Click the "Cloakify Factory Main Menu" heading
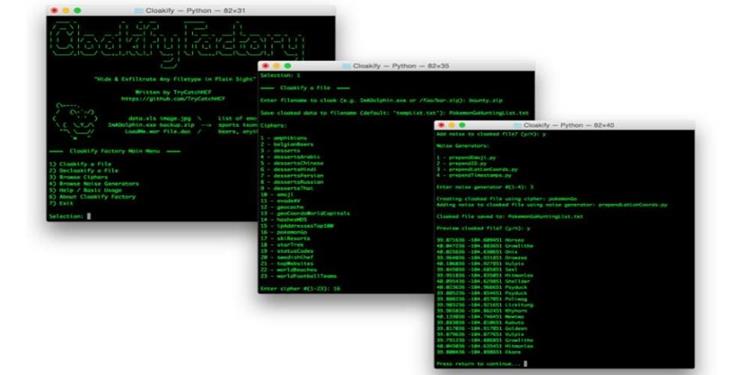Screen dimensions: 750x375 tap(115, 151)
